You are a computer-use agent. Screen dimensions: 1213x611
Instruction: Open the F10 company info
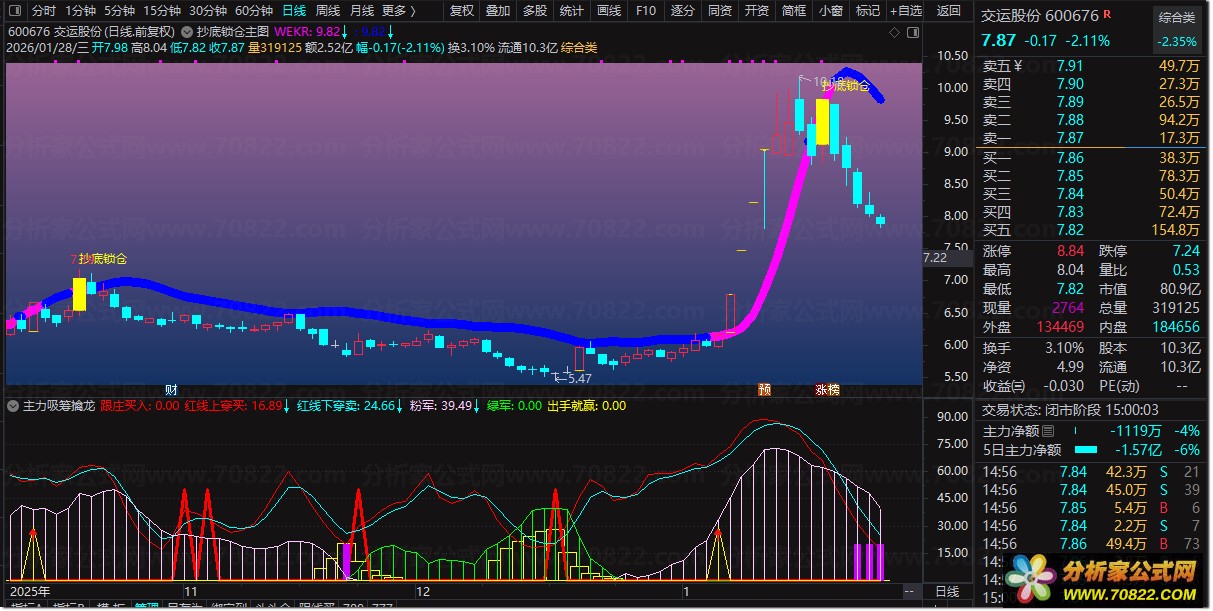645,11
